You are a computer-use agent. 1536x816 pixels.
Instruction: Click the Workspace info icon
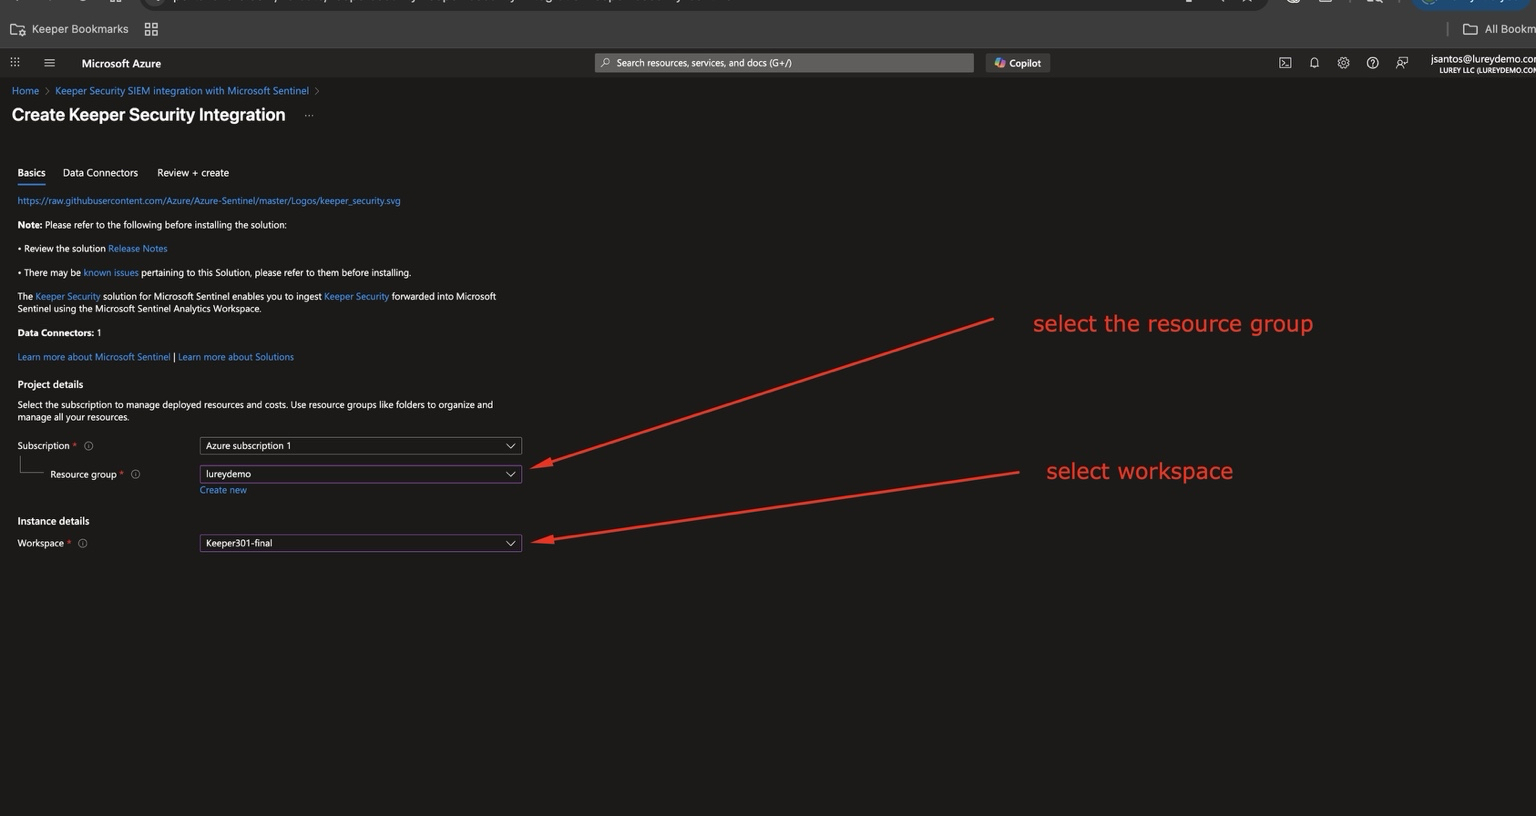pyautogui.click(x=83, y=544)
